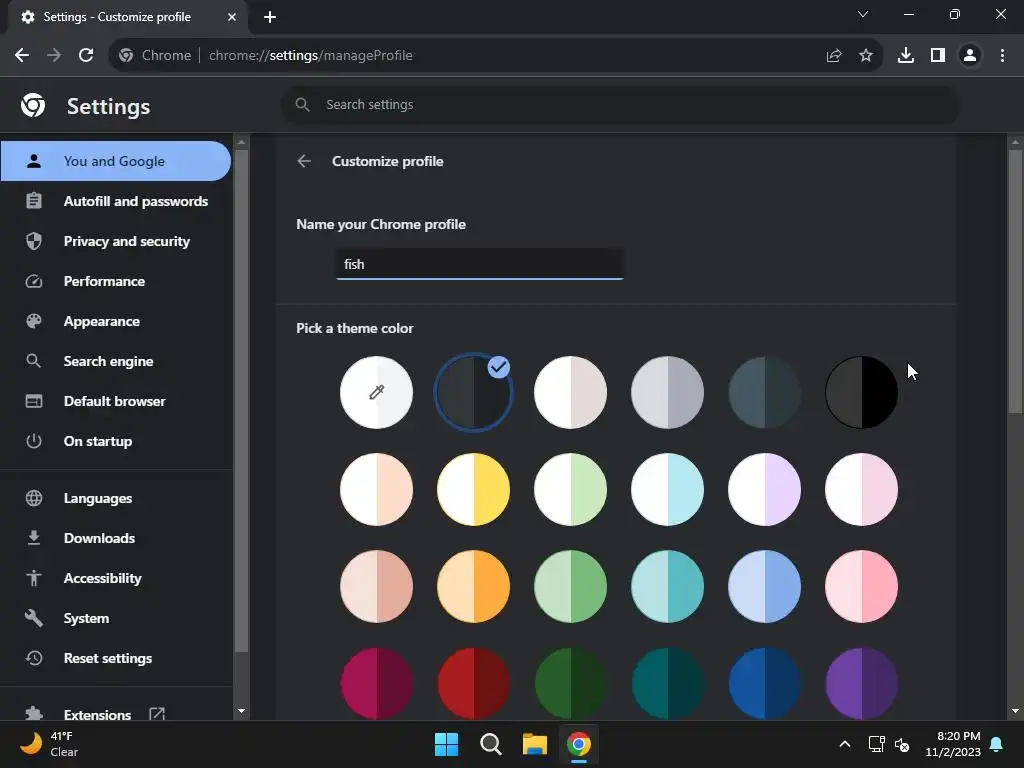
Task: Open the weather widget showing 41°F
Action: (48, 744)
